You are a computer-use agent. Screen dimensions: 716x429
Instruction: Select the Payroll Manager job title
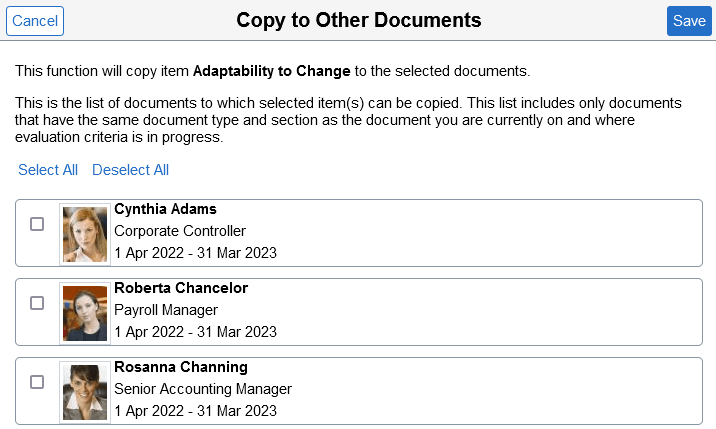[166, 310]
